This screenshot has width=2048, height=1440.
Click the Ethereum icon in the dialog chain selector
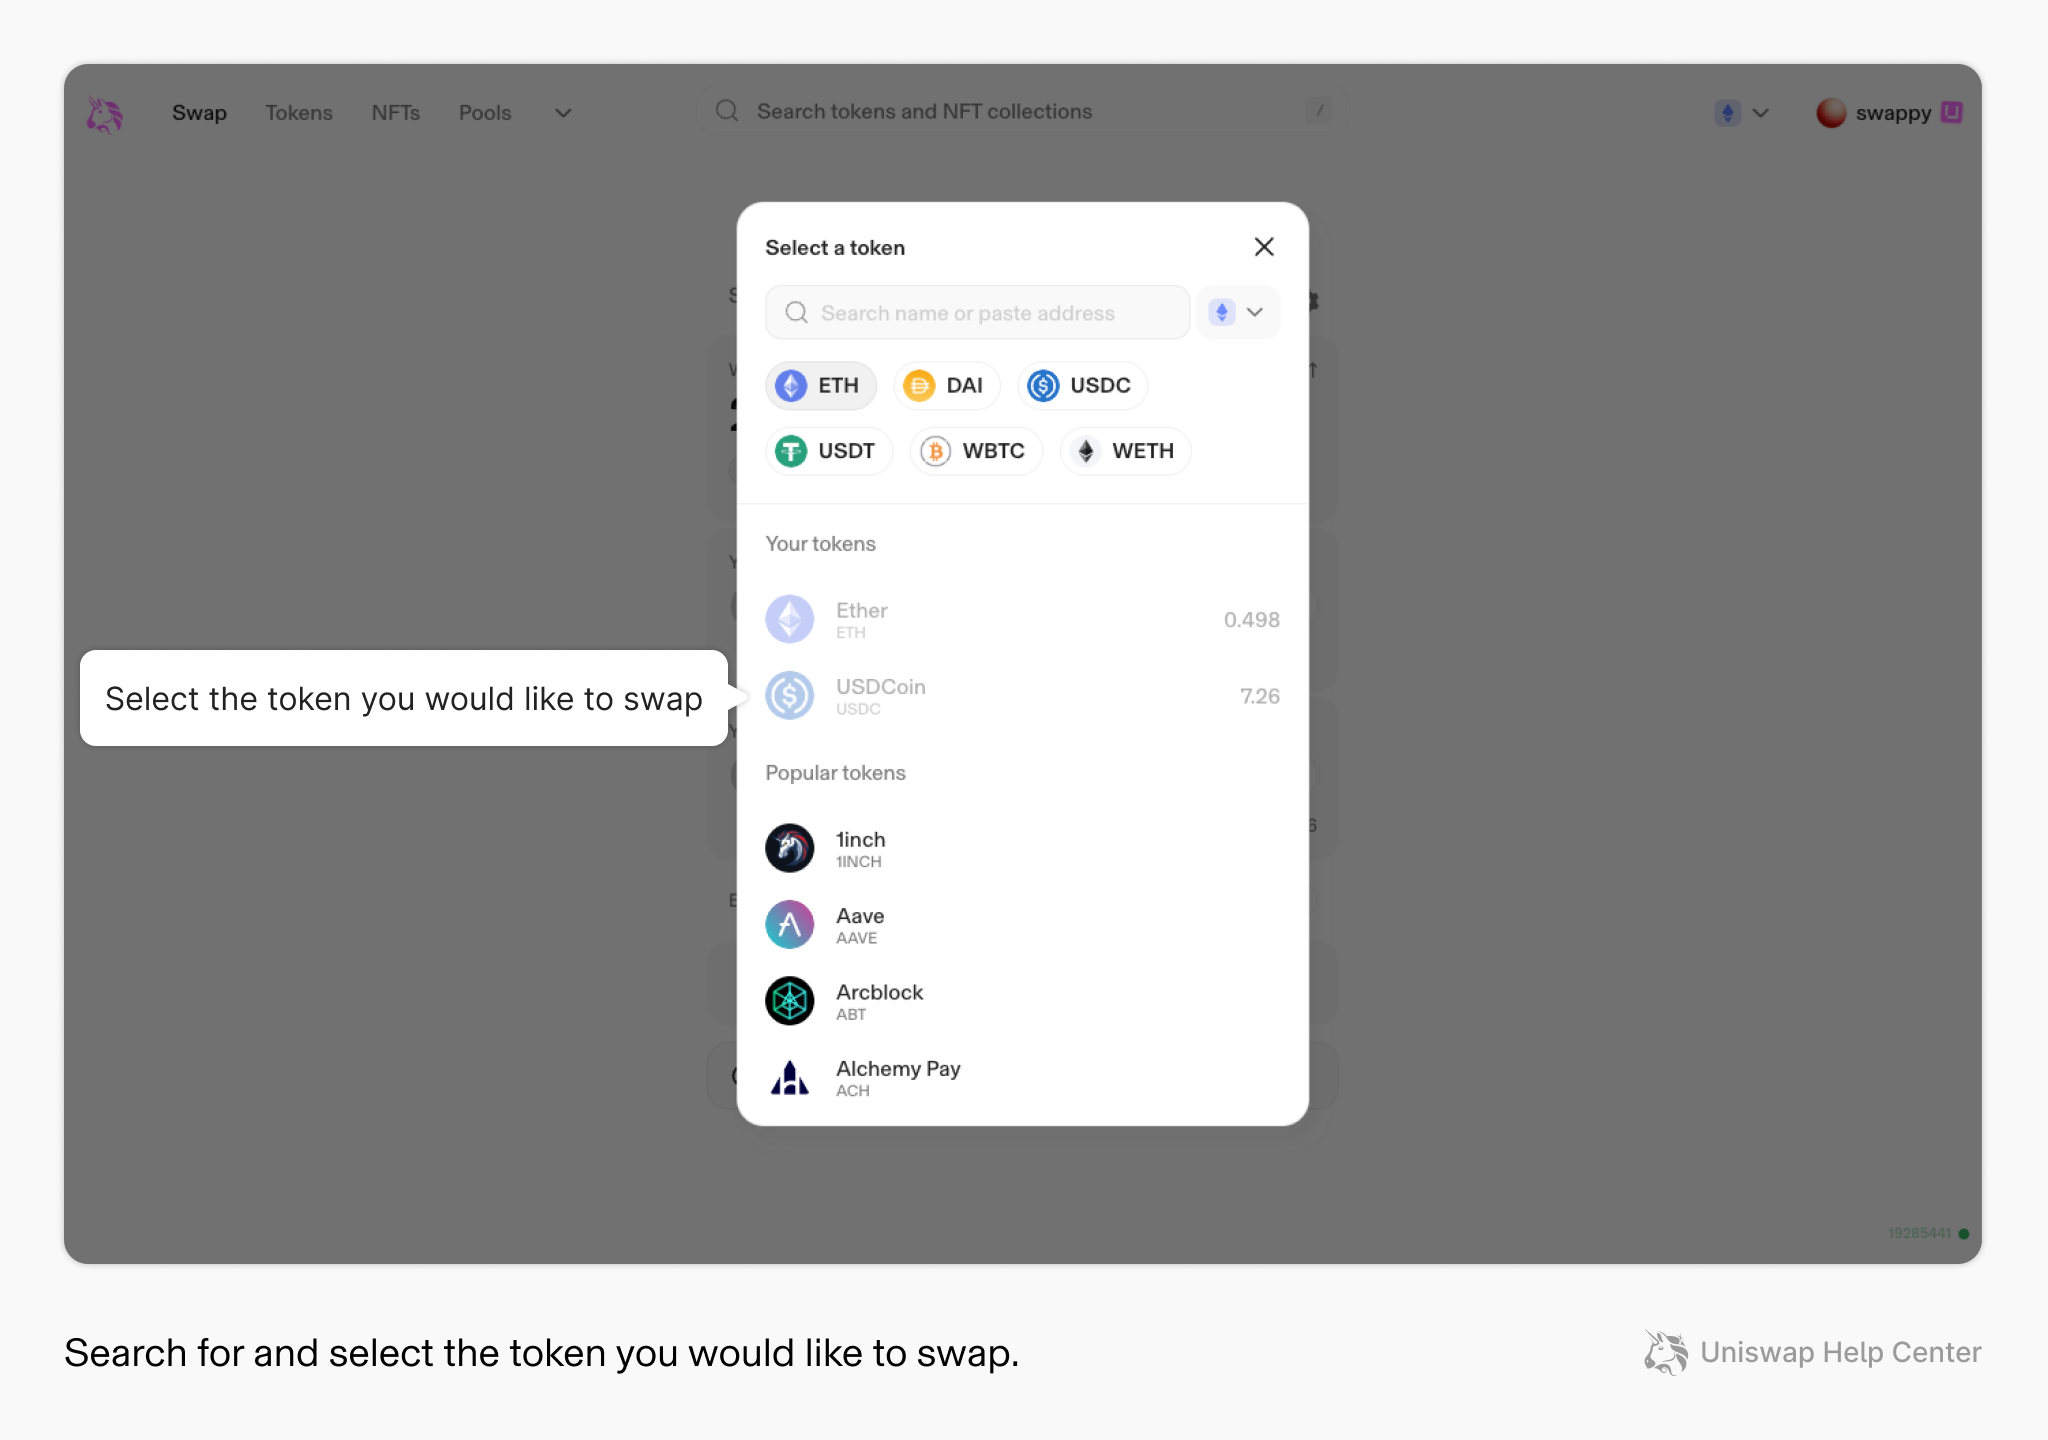click(1221, 313)
